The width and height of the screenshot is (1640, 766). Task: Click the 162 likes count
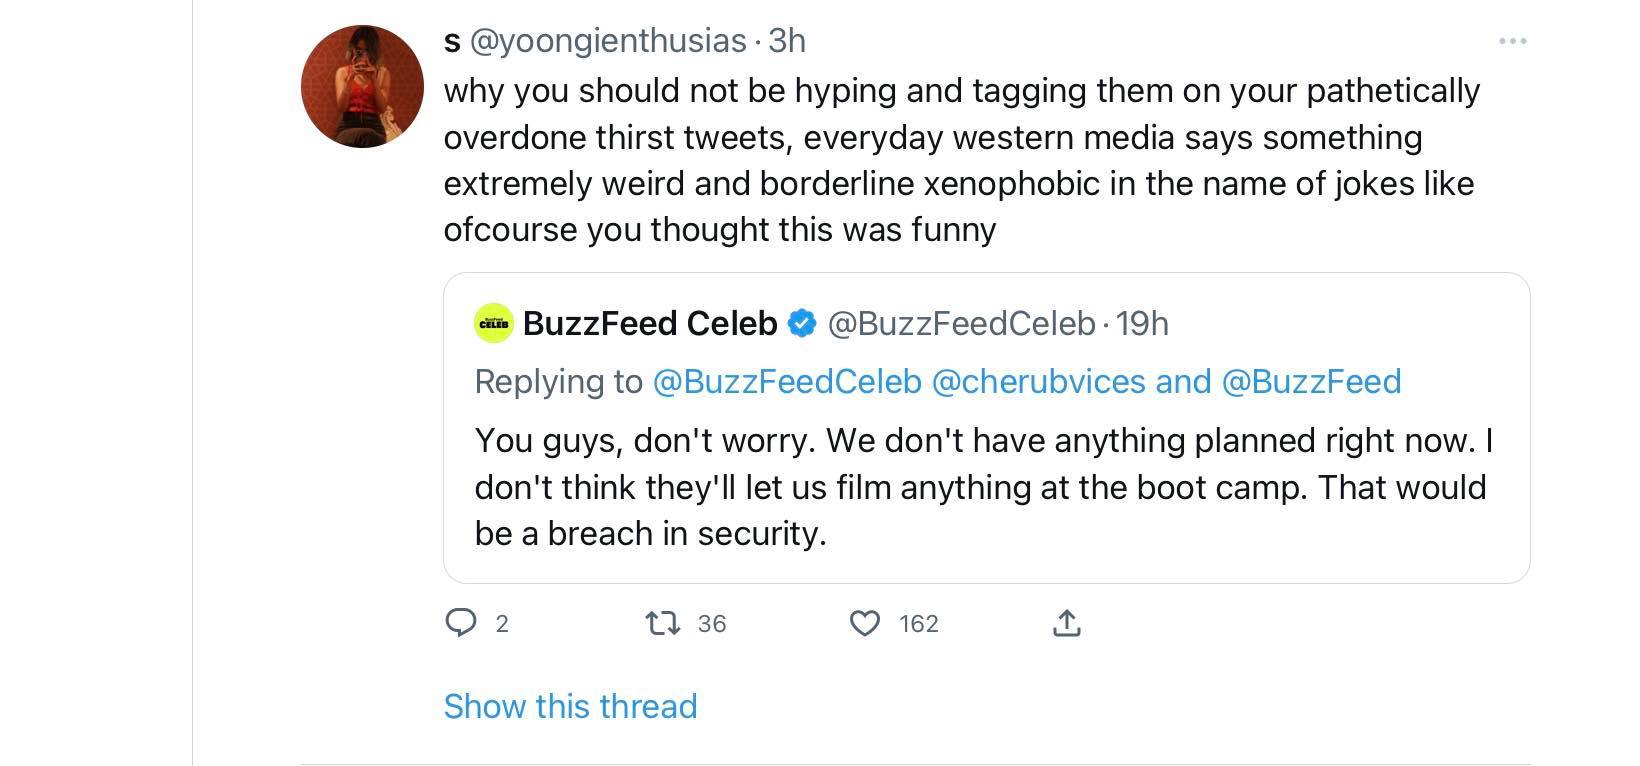918,624
